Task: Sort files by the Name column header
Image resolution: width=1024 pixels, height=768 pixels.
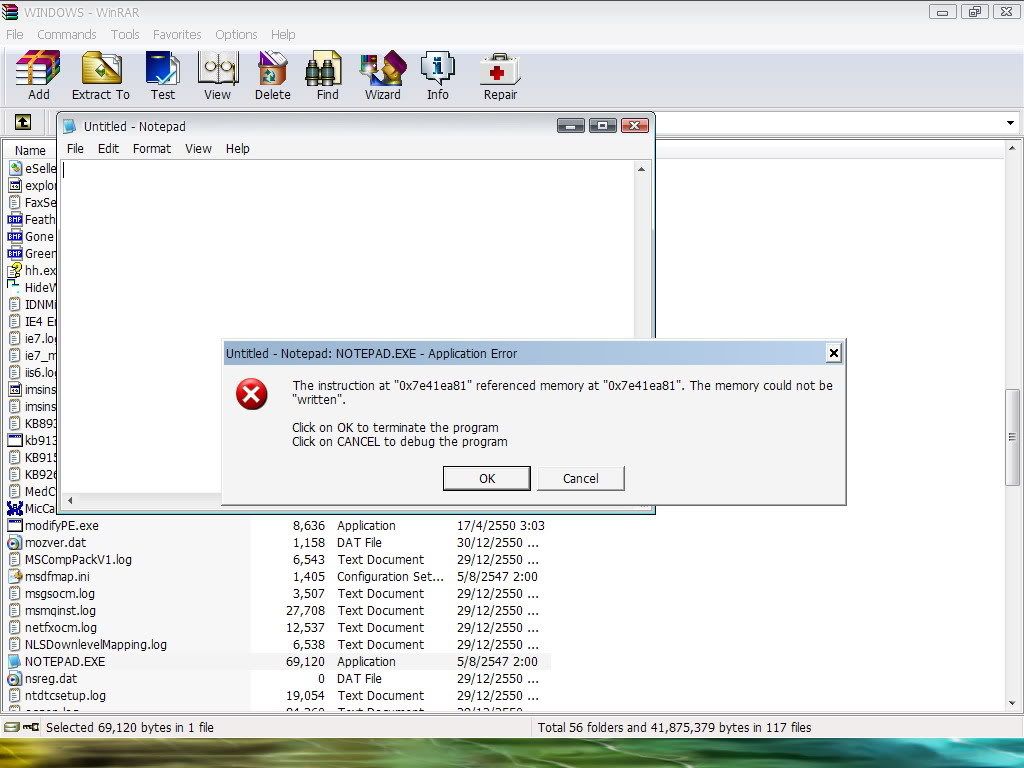Action: click(x=30, y=150)
